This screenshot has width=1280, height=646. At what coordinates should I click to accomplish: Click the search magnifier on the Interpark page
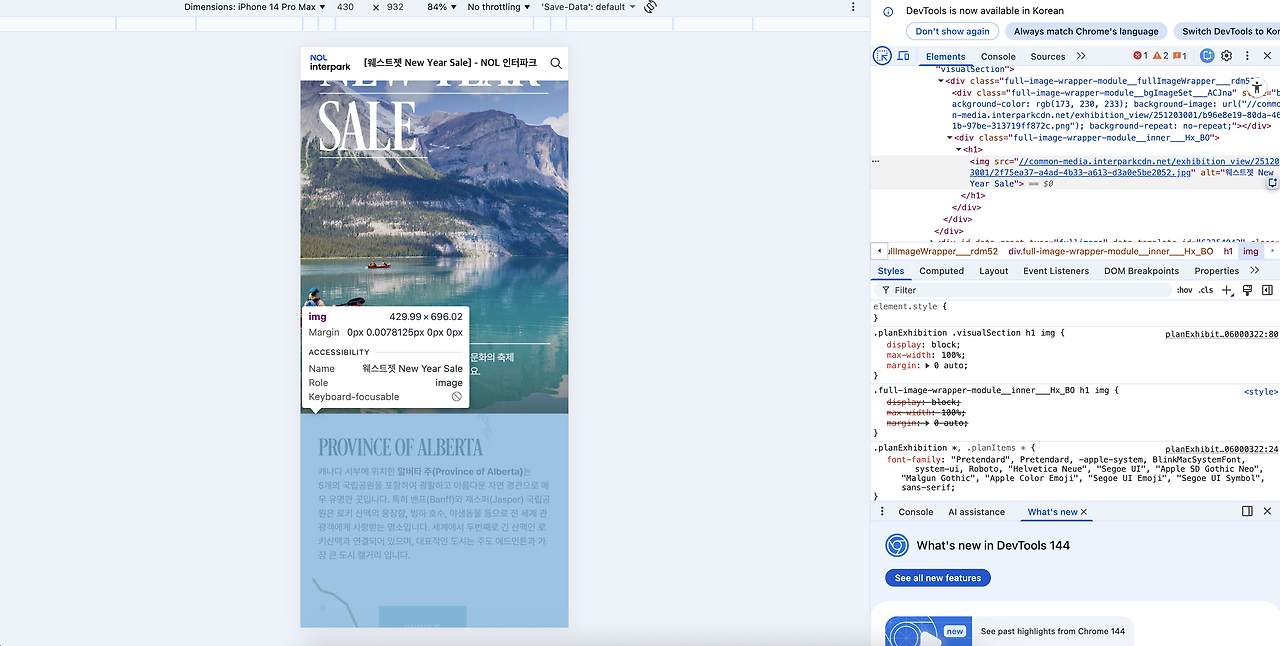point(556,64)
